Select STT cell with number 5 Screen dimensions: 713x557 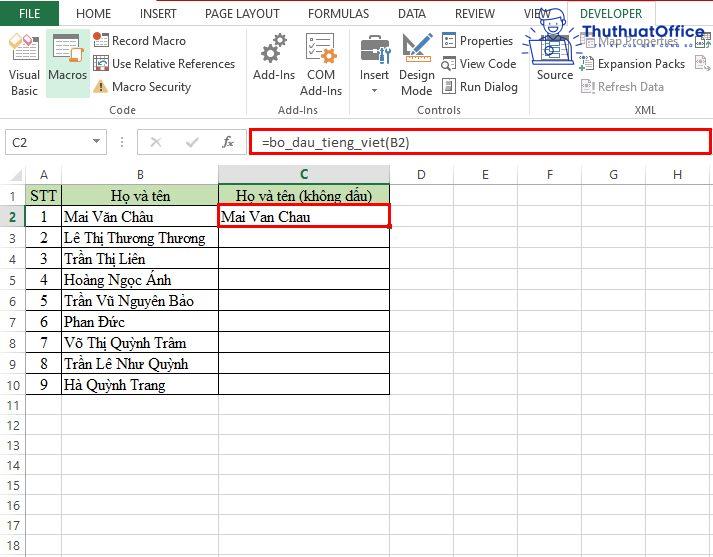coord(44,300)
